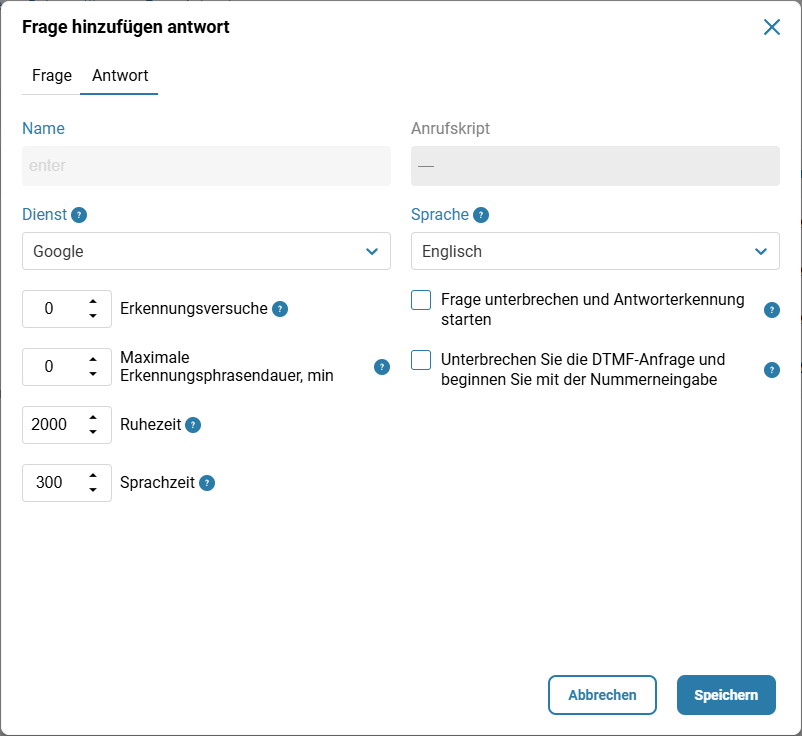Show help for Erkennungsversuche

[x=280, y=309]
